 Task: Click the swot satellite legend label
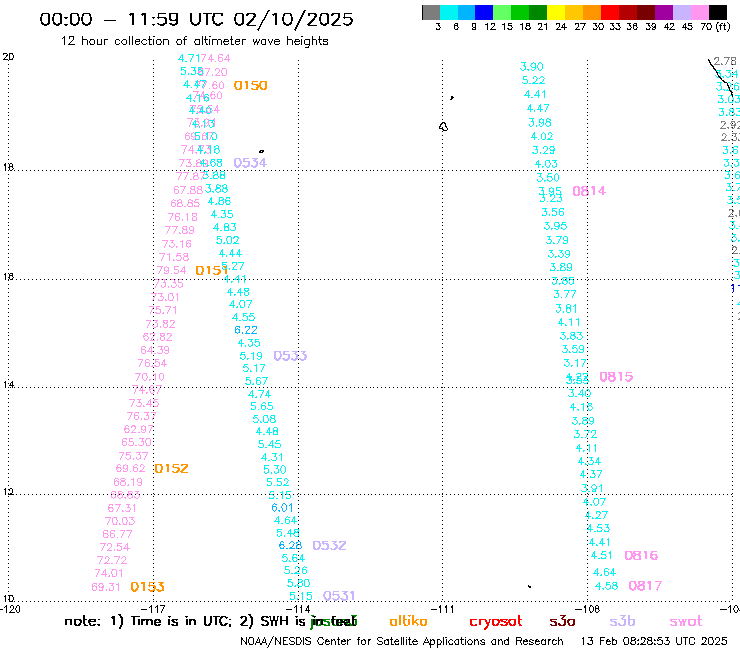click(x=686, y=622)
